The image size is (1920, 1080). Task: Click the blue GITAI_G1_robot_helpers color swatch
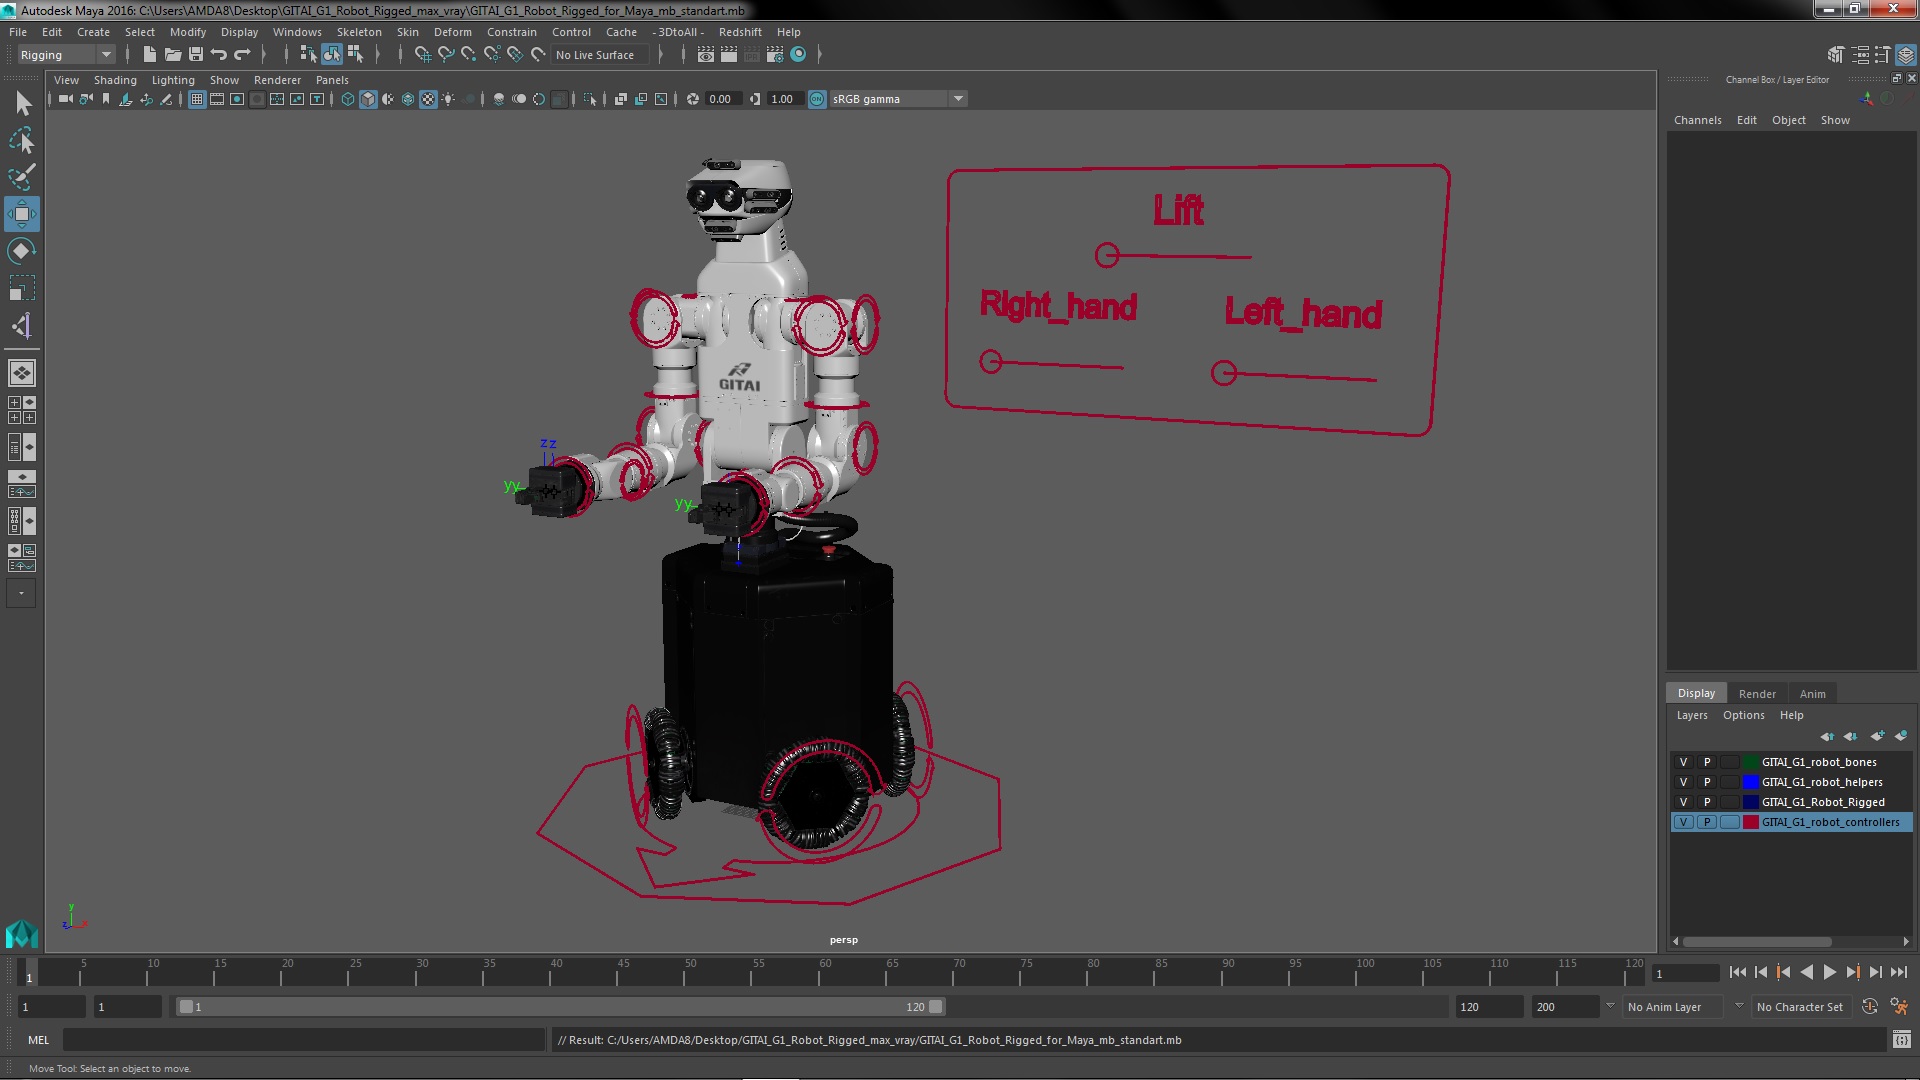pyautogui.click(x=1751, y=782)
